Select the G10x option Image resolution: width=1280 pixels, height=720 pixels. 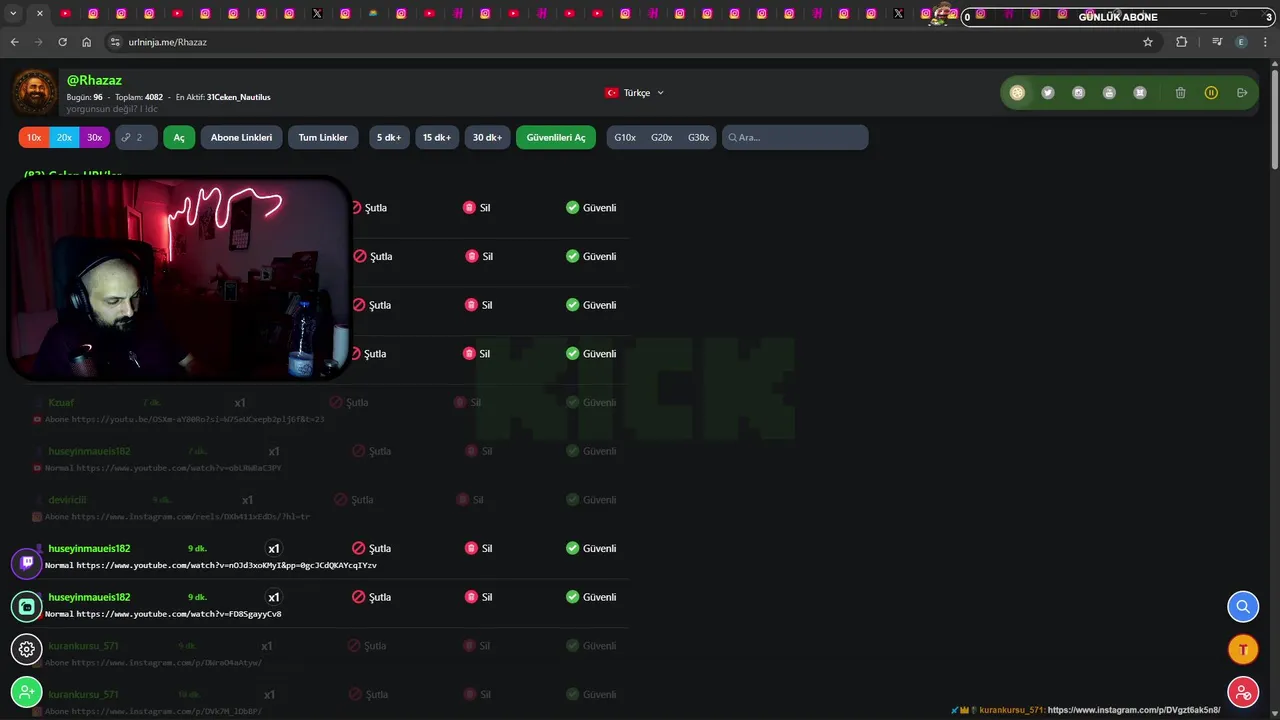(625, 137)
